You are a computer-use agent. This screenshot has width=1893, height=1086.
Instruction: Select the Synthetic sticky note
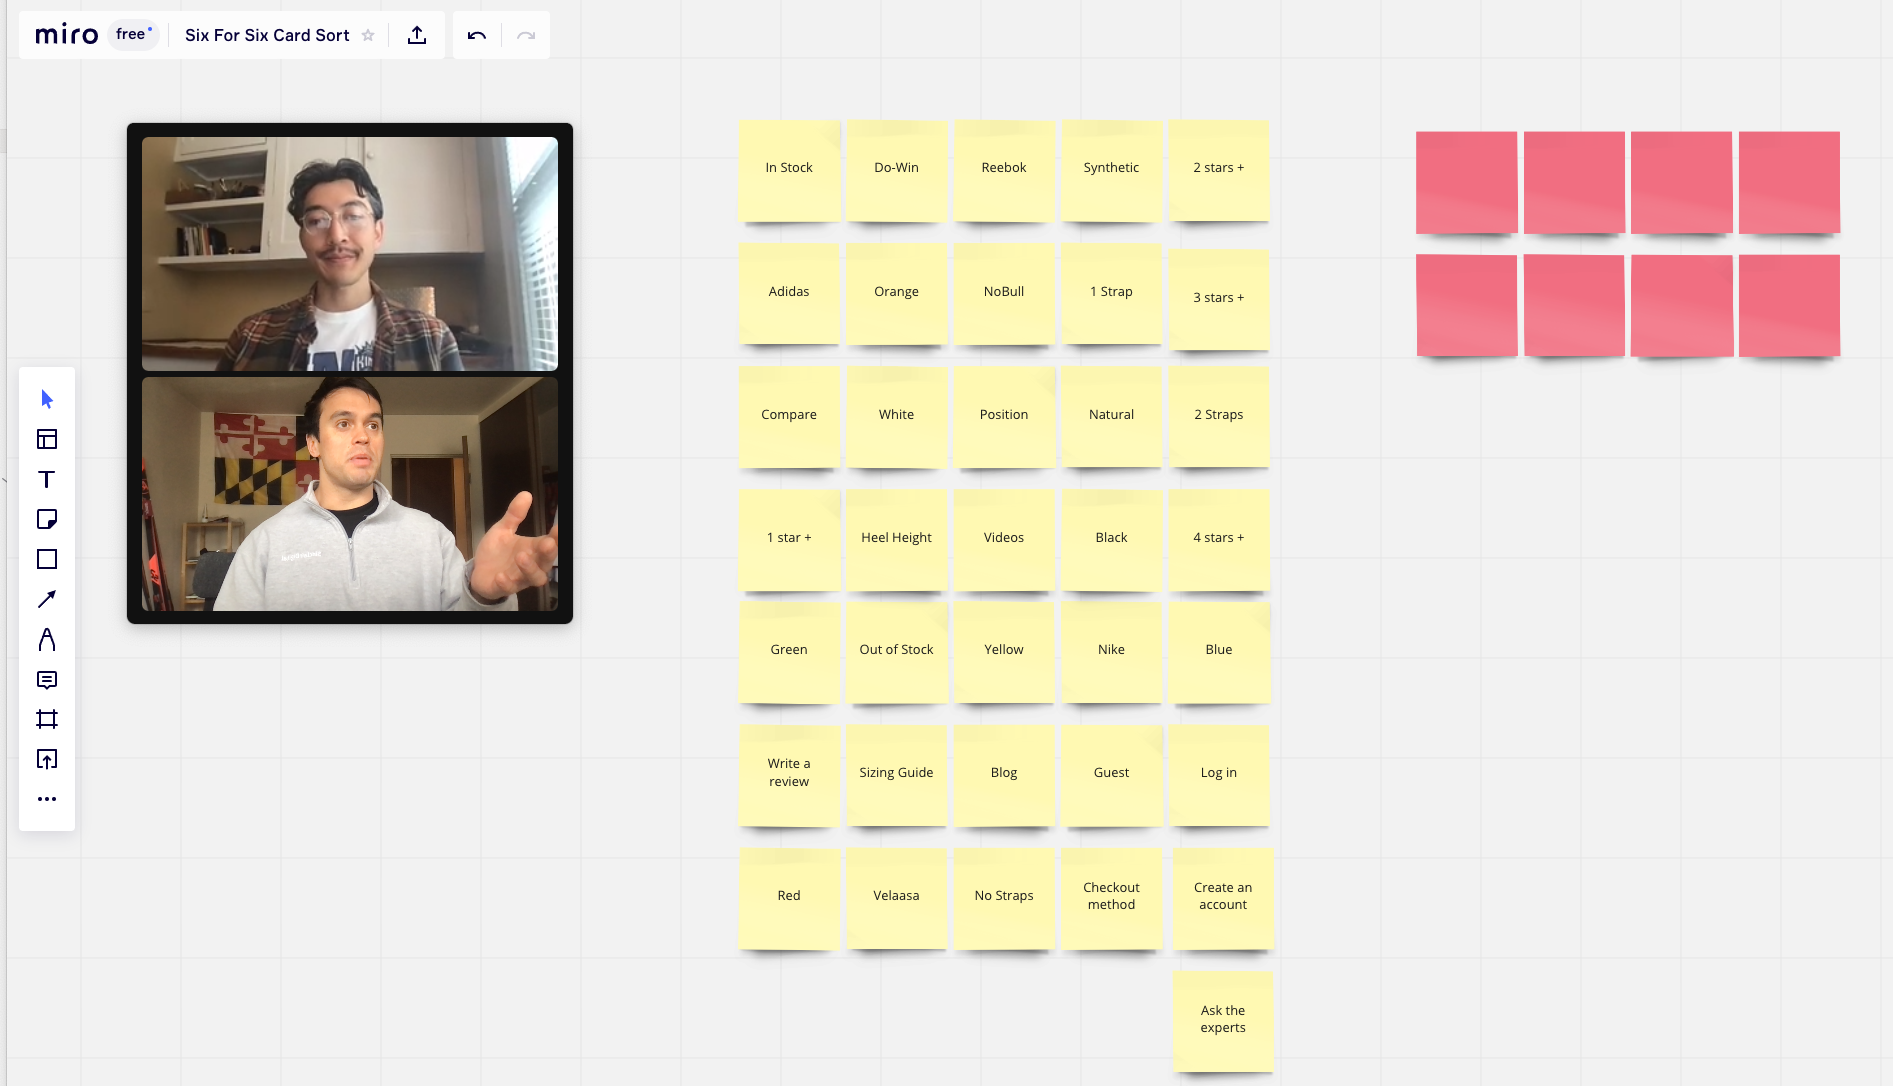point(1112,170)
